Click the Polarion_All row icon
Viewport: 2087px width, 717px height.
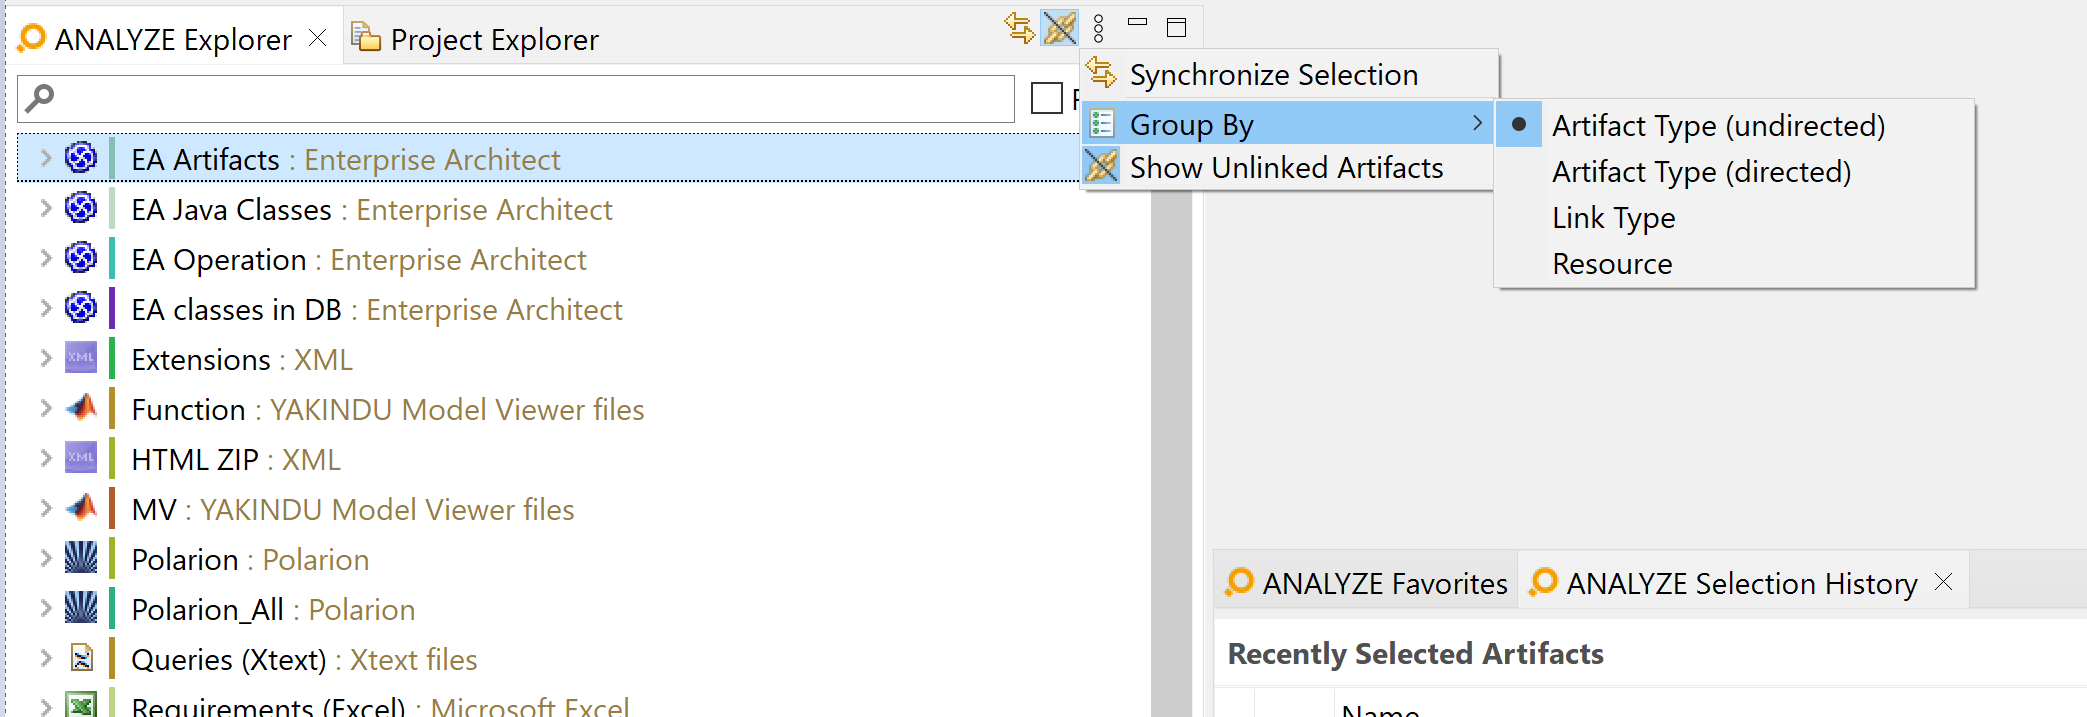coord(81,607)
